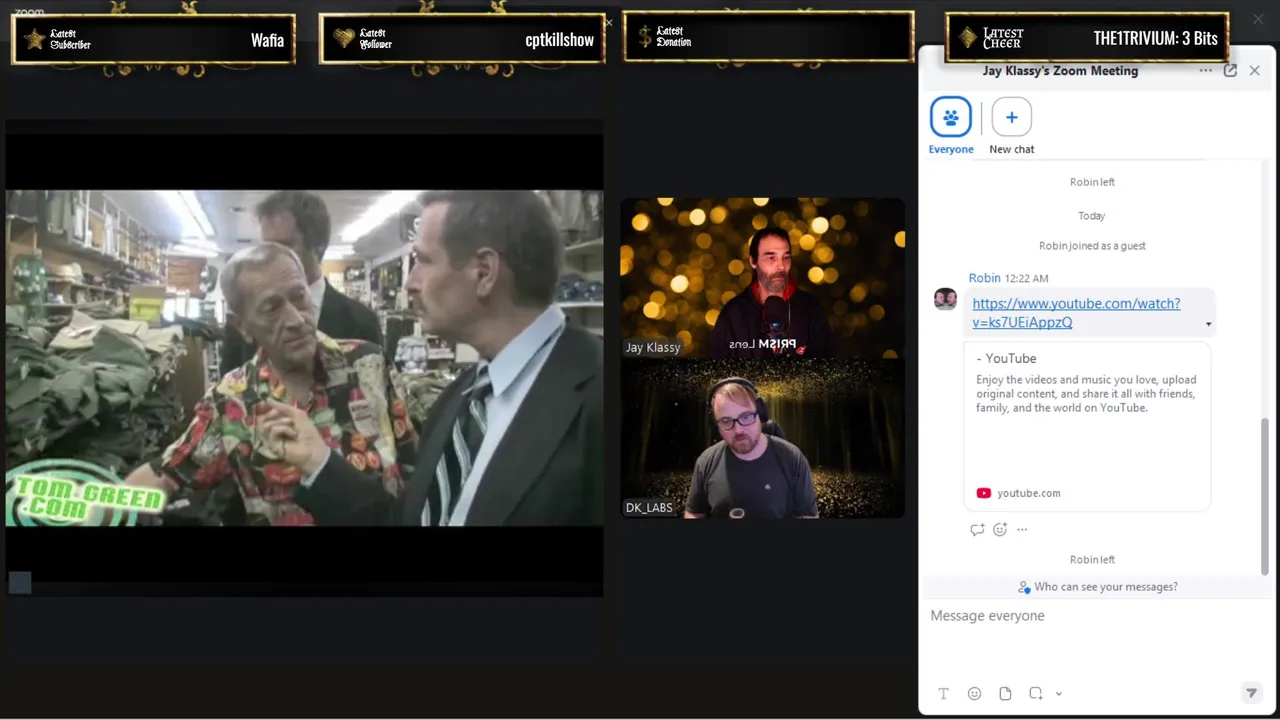Viewport: 1280px width, 720px height.
Task: Click the 'Today' date separator
Action: pyautogui.click(x=1091, y=216)
